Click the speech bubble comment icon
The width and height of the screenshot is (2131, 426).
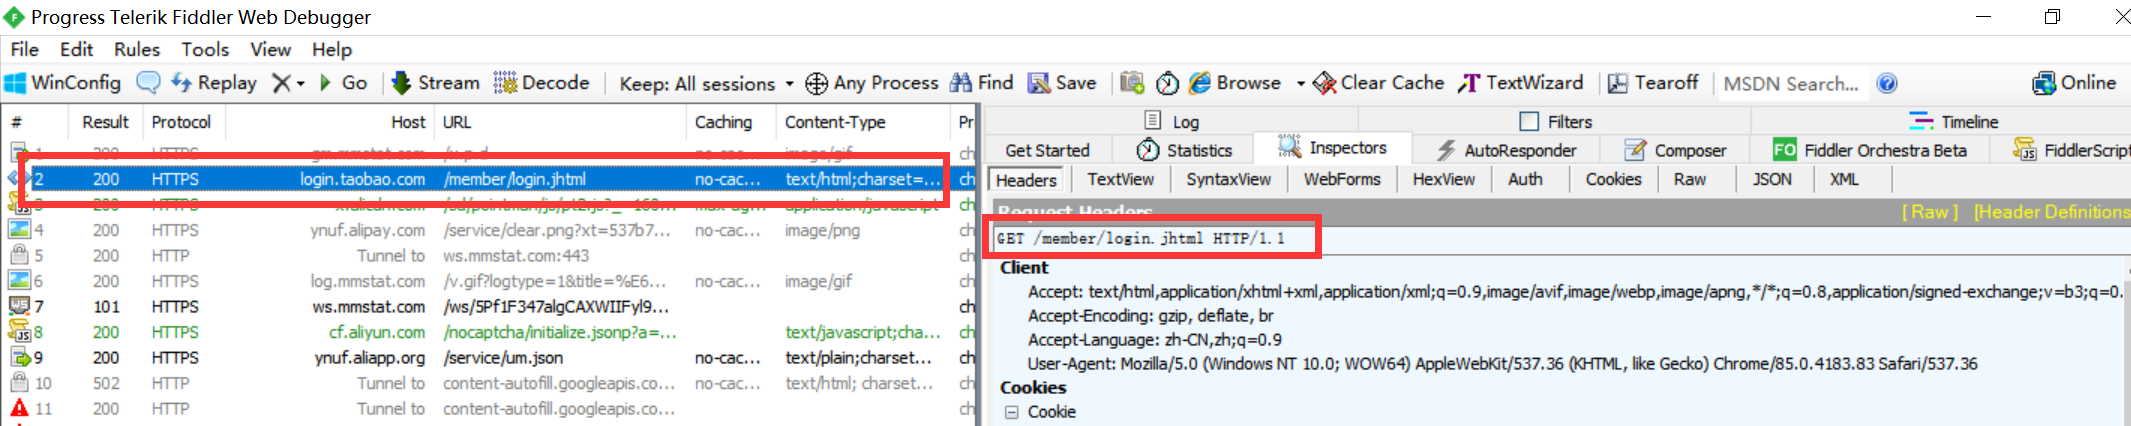click(x=148, y=83)
